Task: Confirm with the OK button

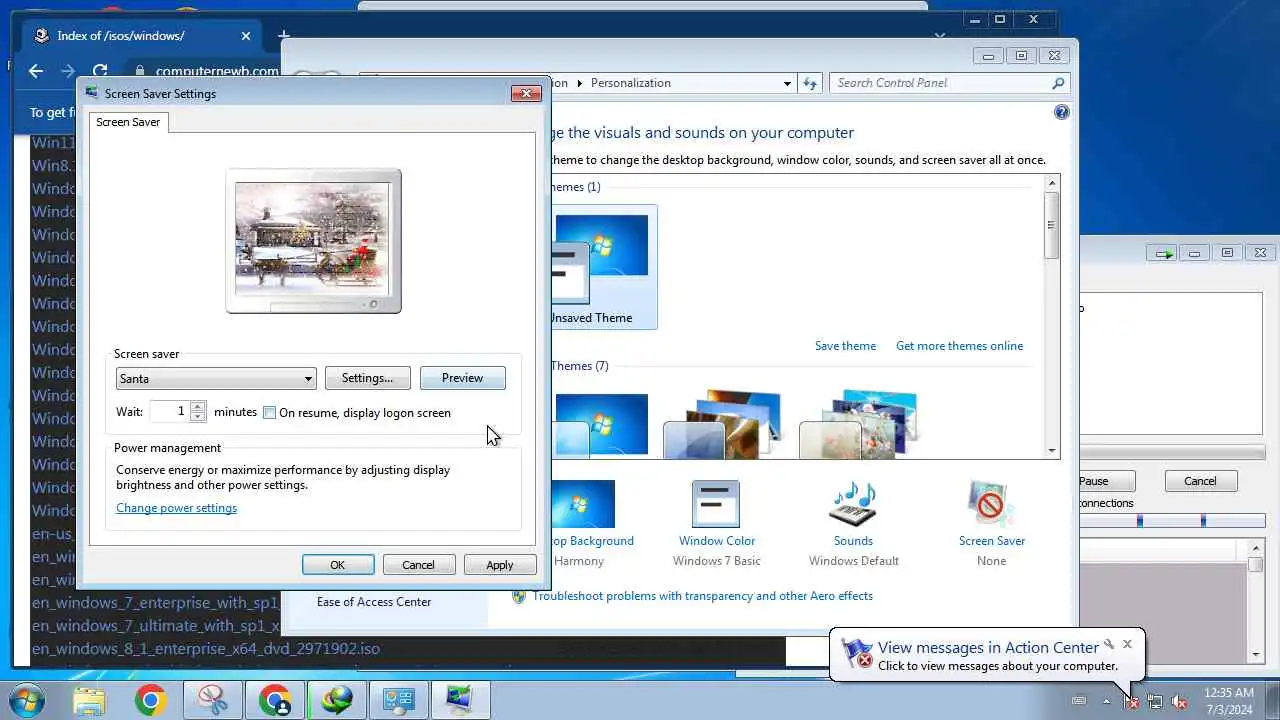Action: (338, 565)
